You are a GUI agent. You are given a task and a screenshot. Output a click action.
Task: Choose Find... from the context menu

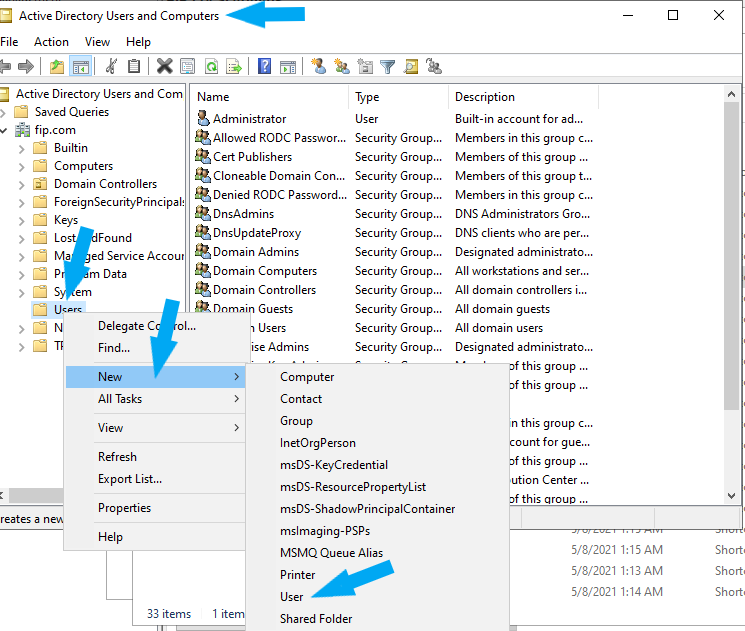154,348
